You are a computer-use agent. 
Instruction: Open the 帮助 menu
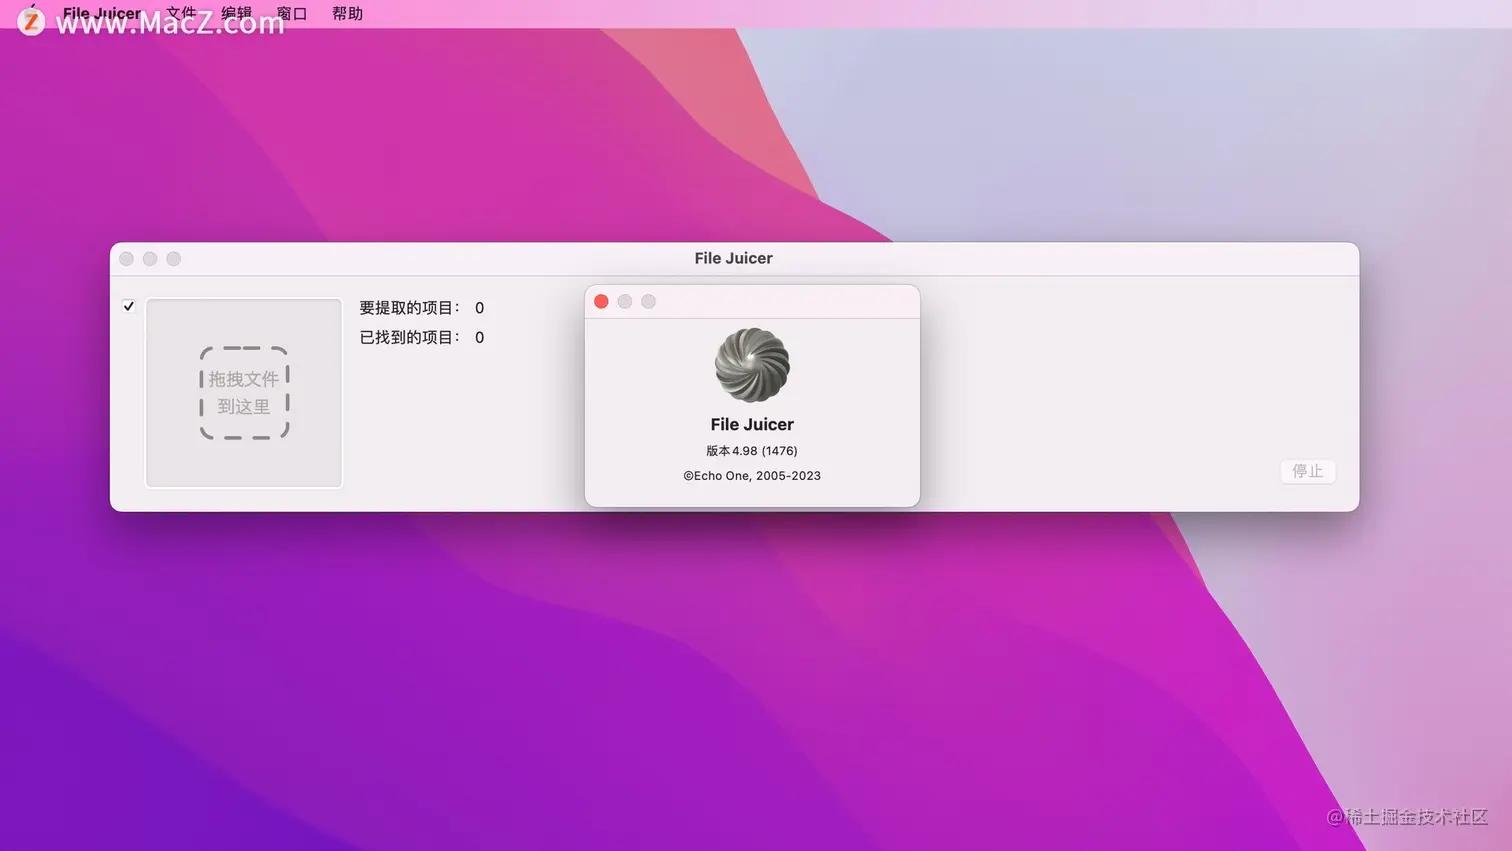pyautogui.click(x=348, y=14)
